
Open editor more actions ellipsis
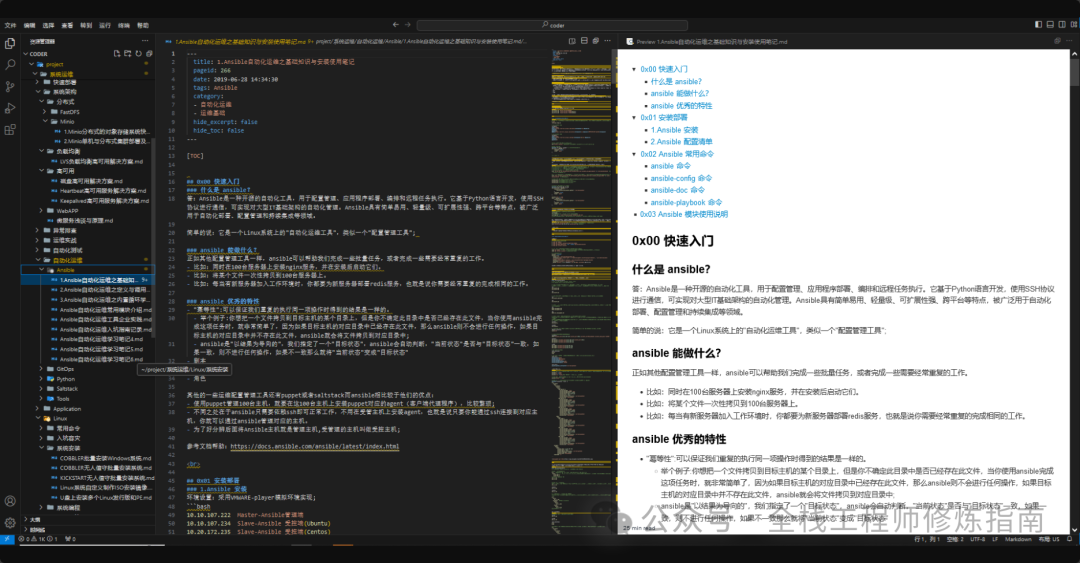(x=608, y=41)
